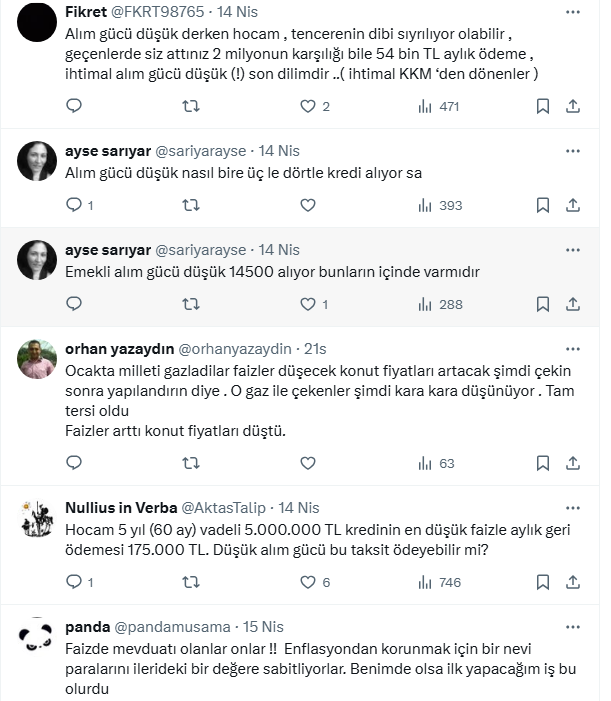Bookmark Fikret's tweet
Screen dimensions: 611x701
[543, 106]
